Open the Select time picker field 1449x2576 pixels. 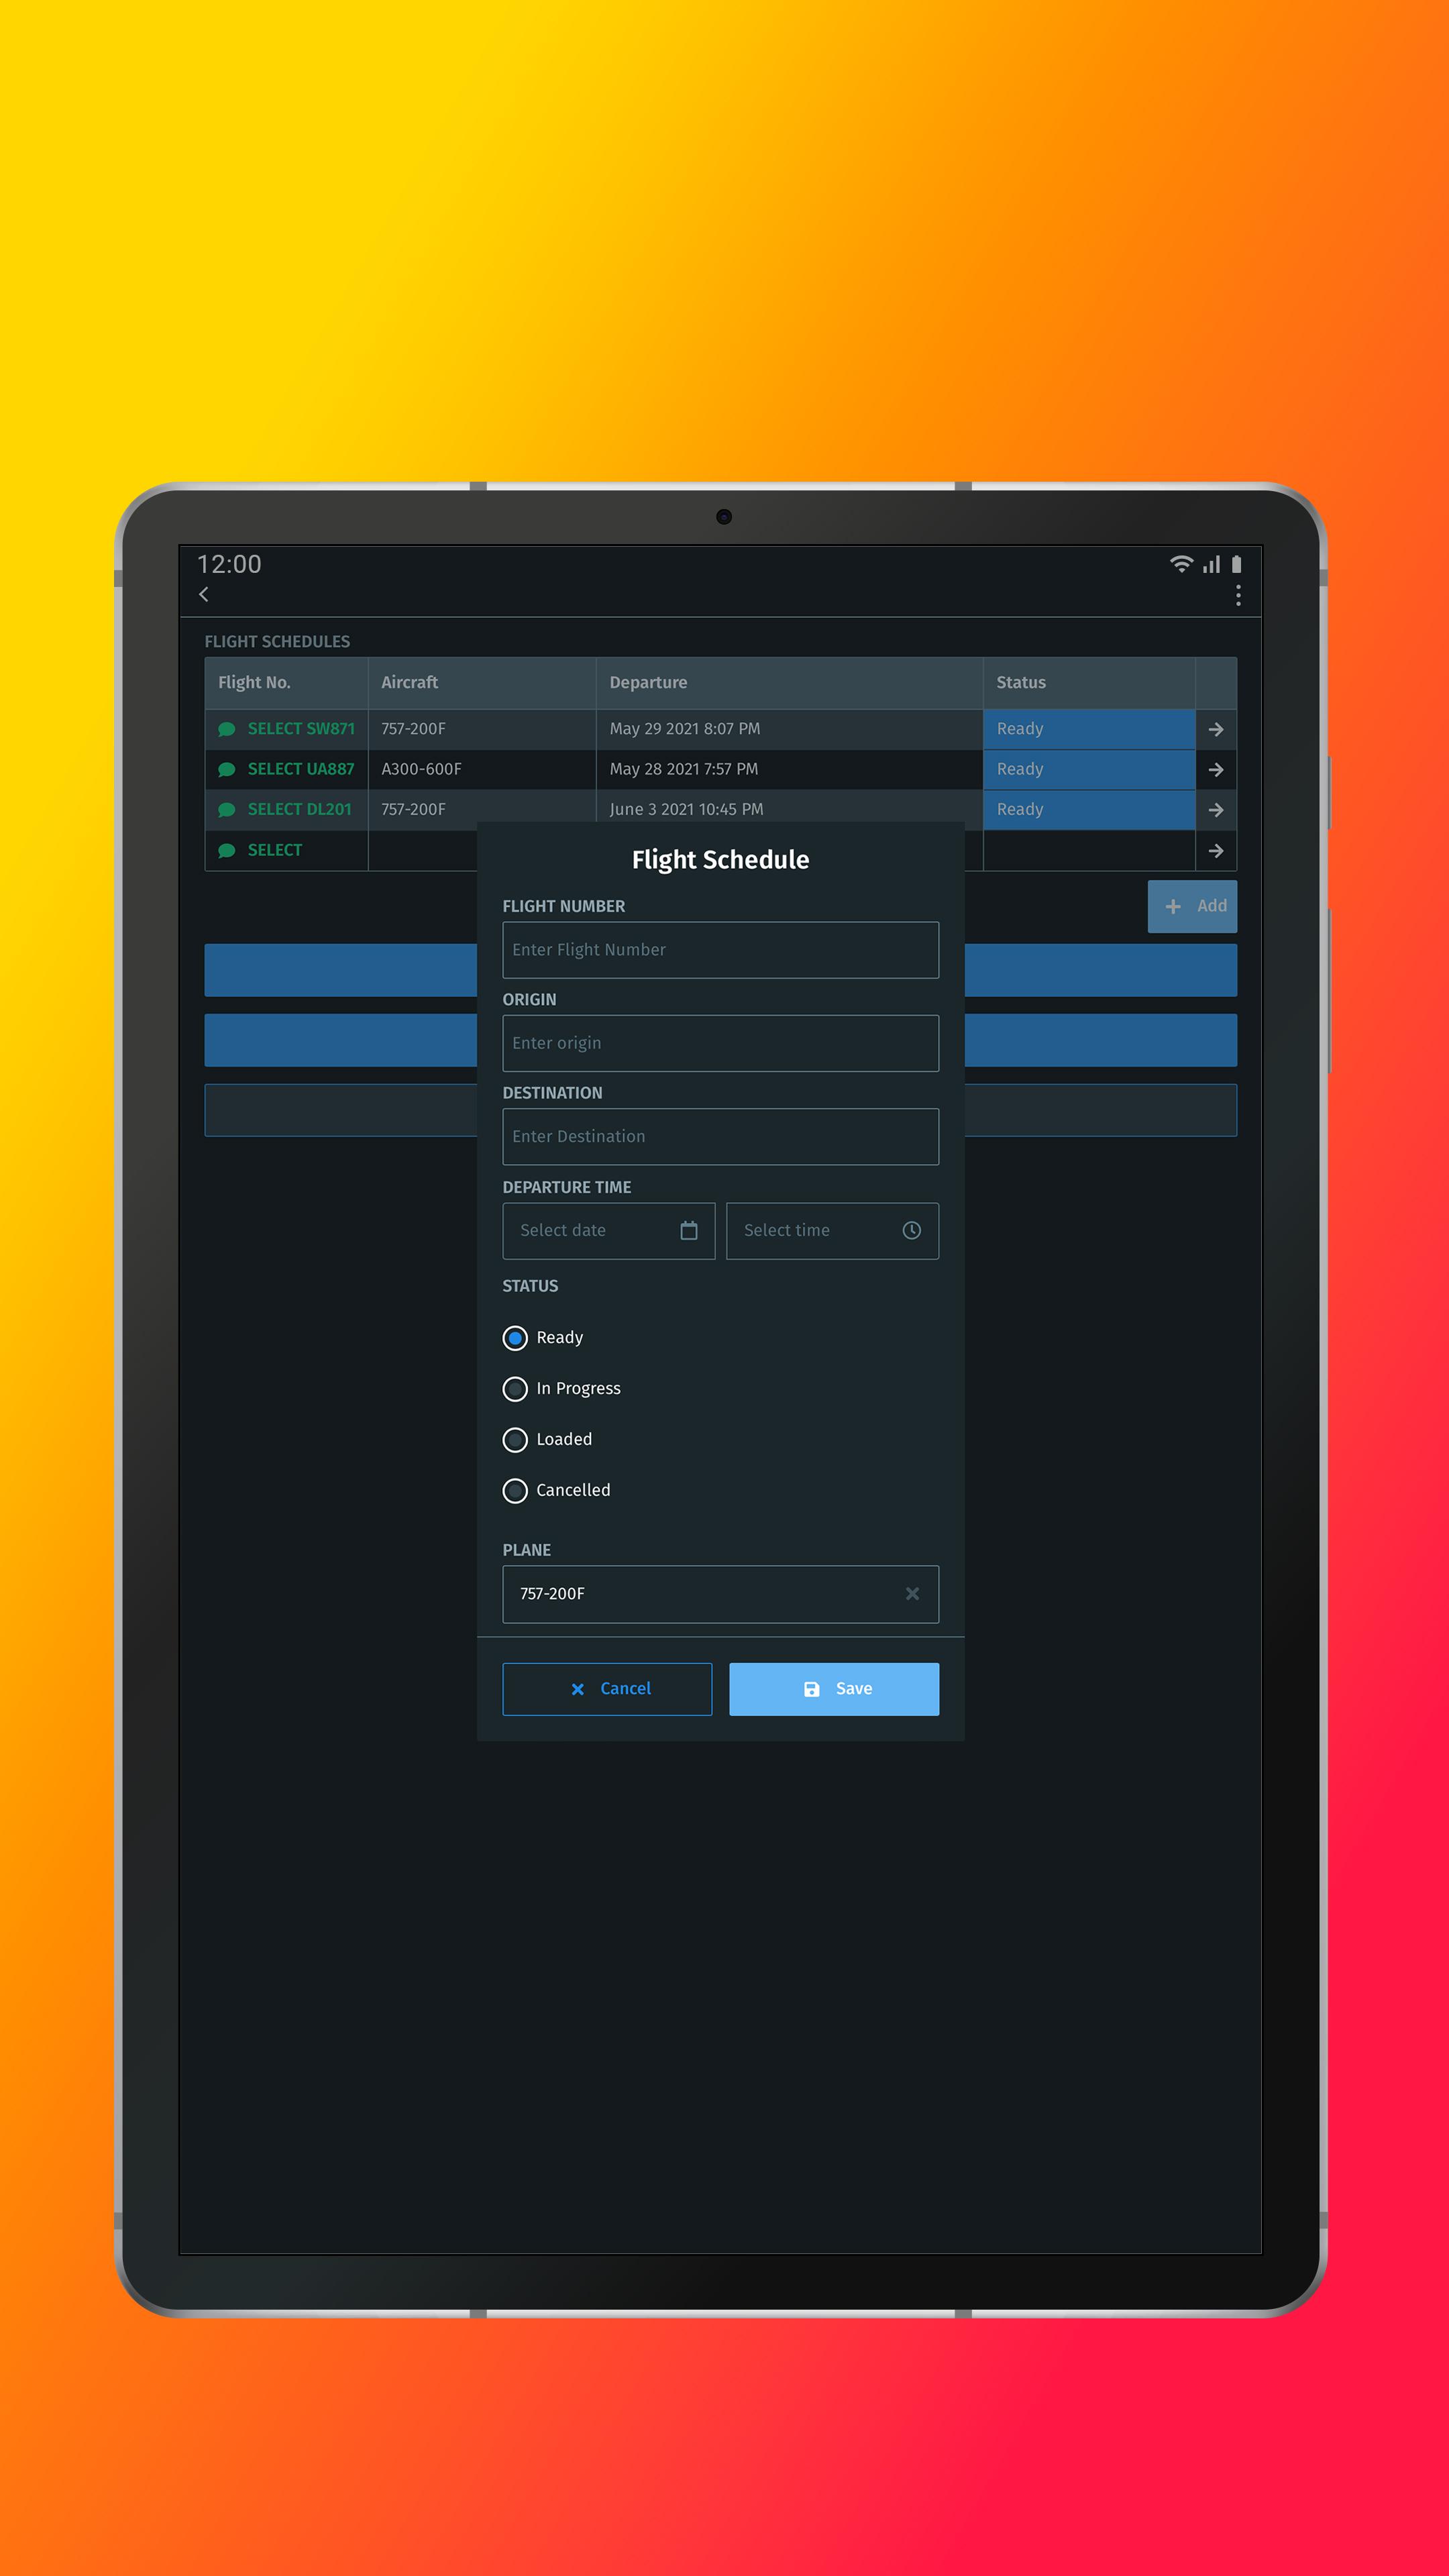click(x=832, y=1230)
